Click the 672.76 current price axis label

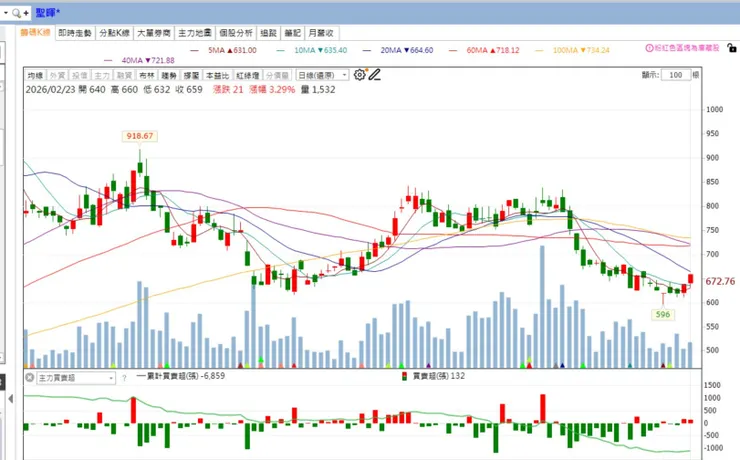pos(720,281)
